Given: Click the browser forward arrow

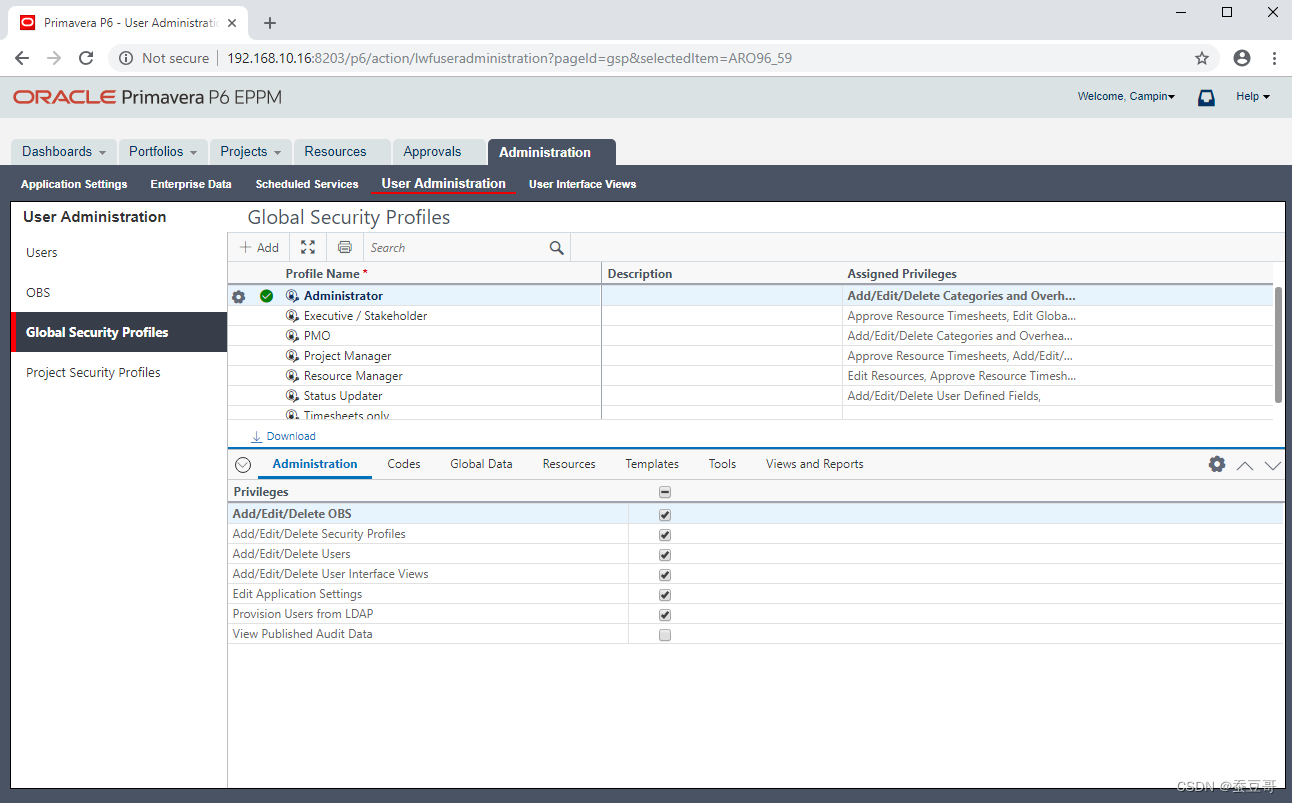Looking at the screenshot, I should pyautogui.click(x=54, y=58).
